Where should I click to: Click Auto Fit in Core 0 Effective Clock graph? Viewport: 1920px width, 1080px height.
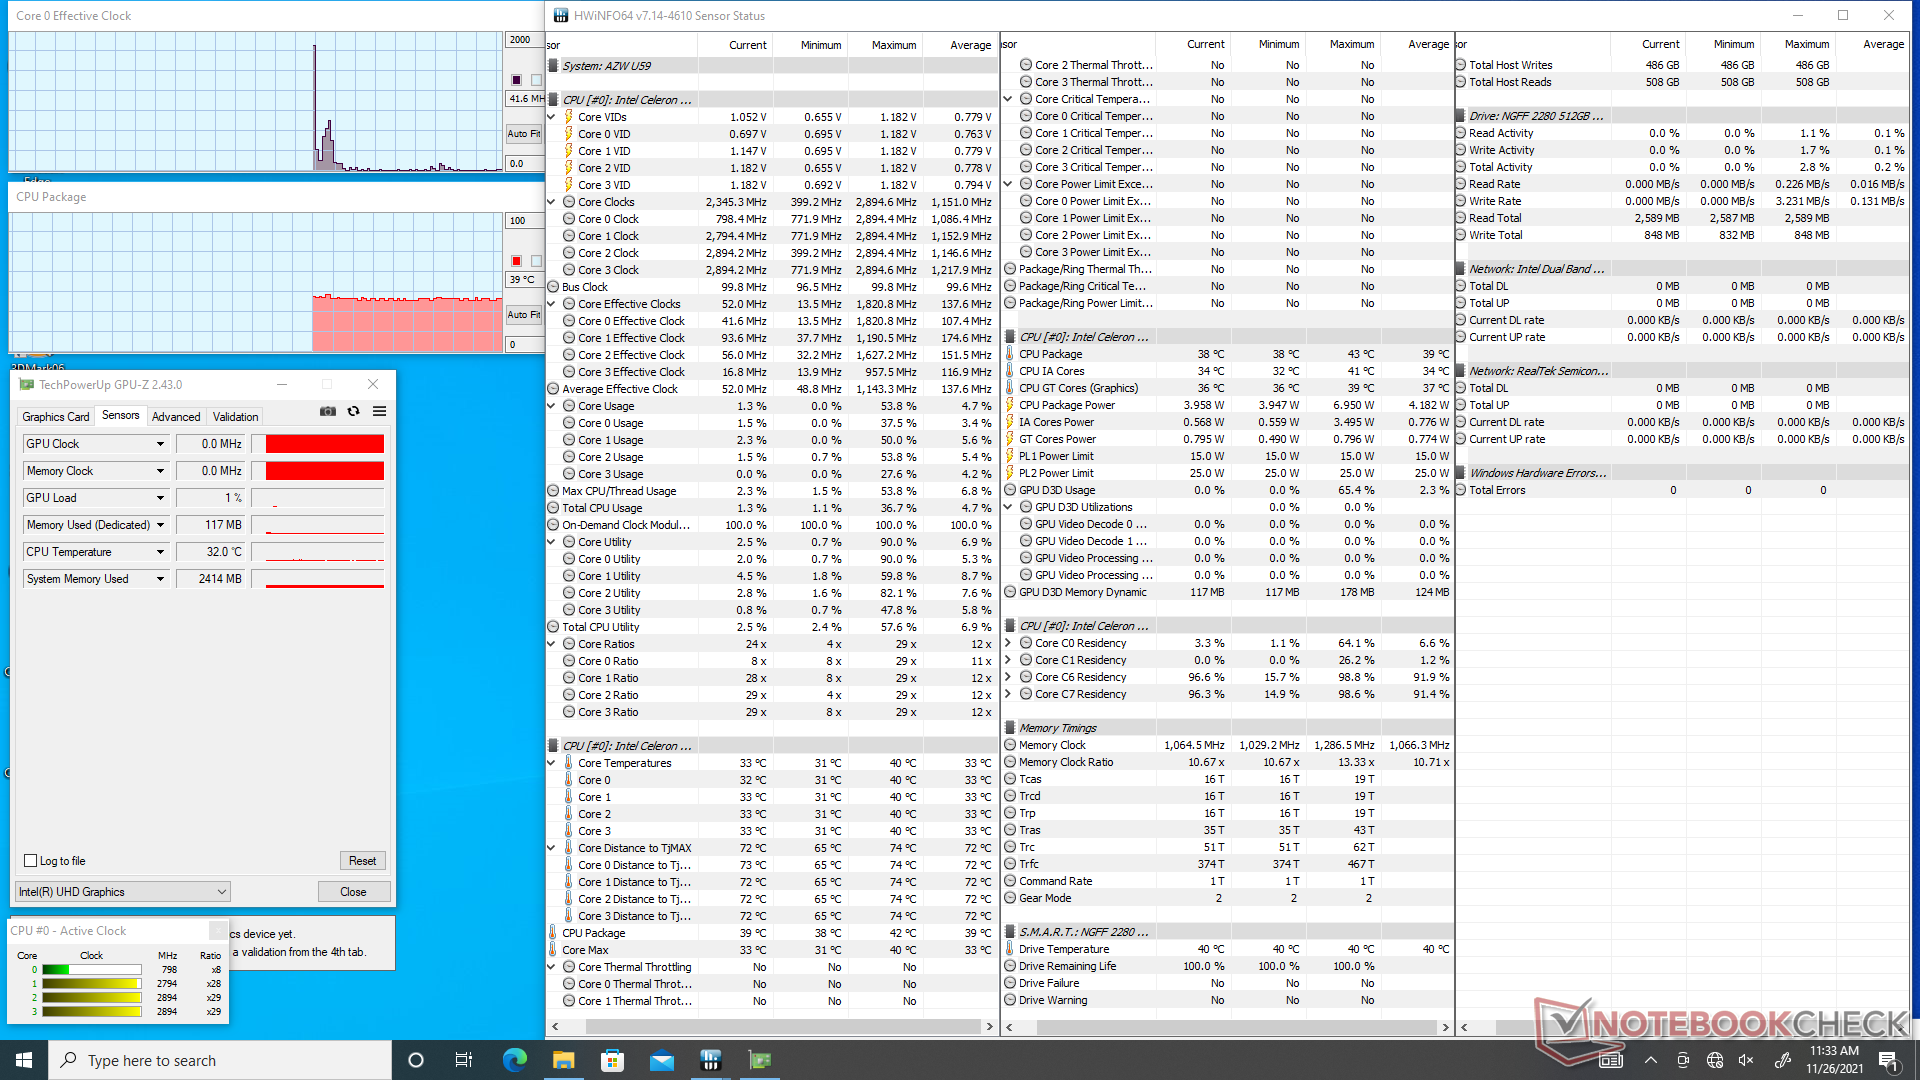[523, 133]
